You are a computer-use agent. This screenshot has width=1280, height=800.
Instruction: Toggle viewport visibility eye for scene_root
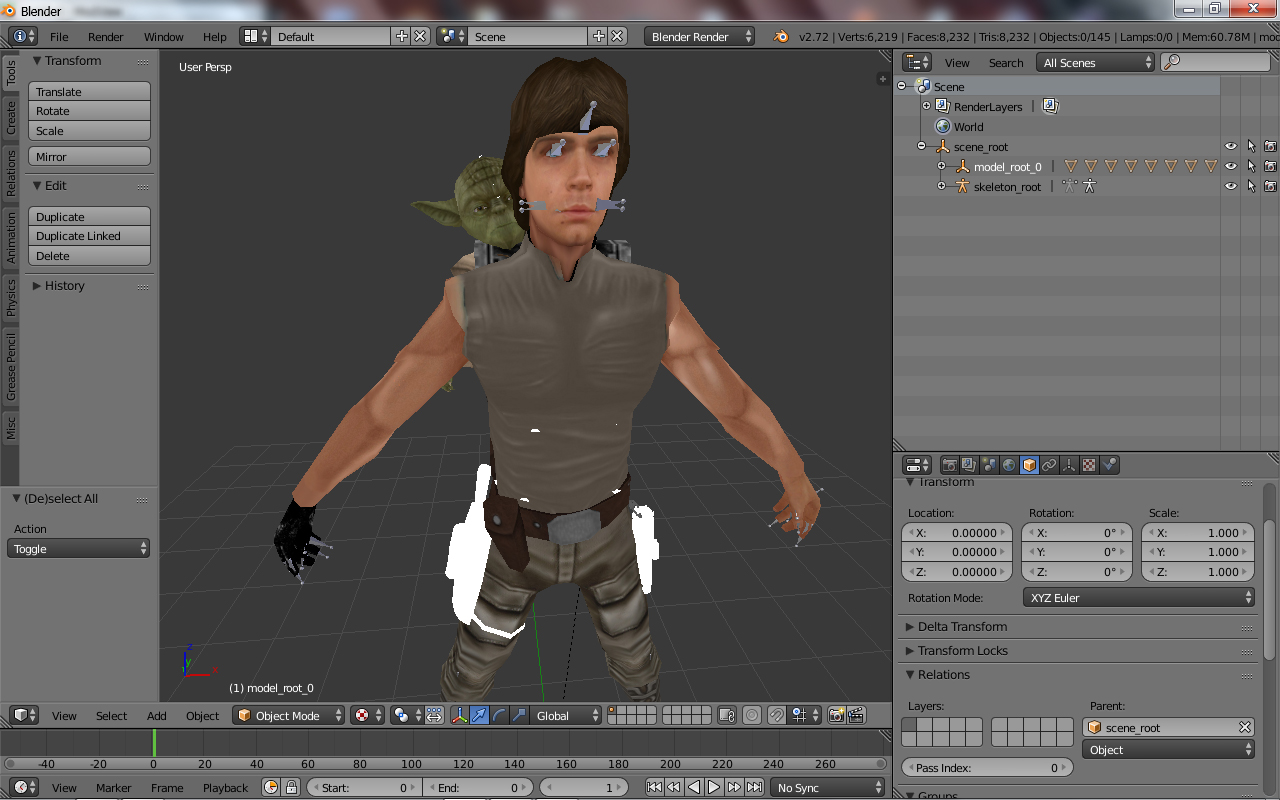point(1231,146)
